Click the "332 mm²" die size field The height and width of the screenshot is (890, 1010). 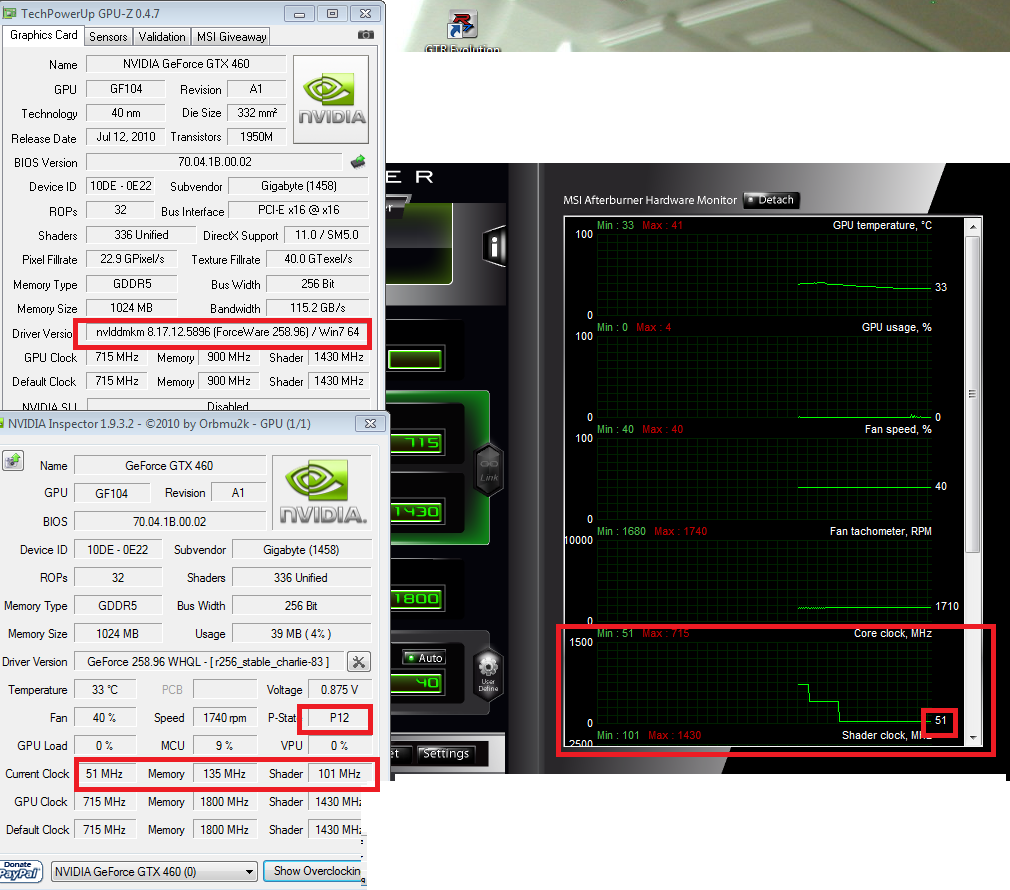pos(256,113)
